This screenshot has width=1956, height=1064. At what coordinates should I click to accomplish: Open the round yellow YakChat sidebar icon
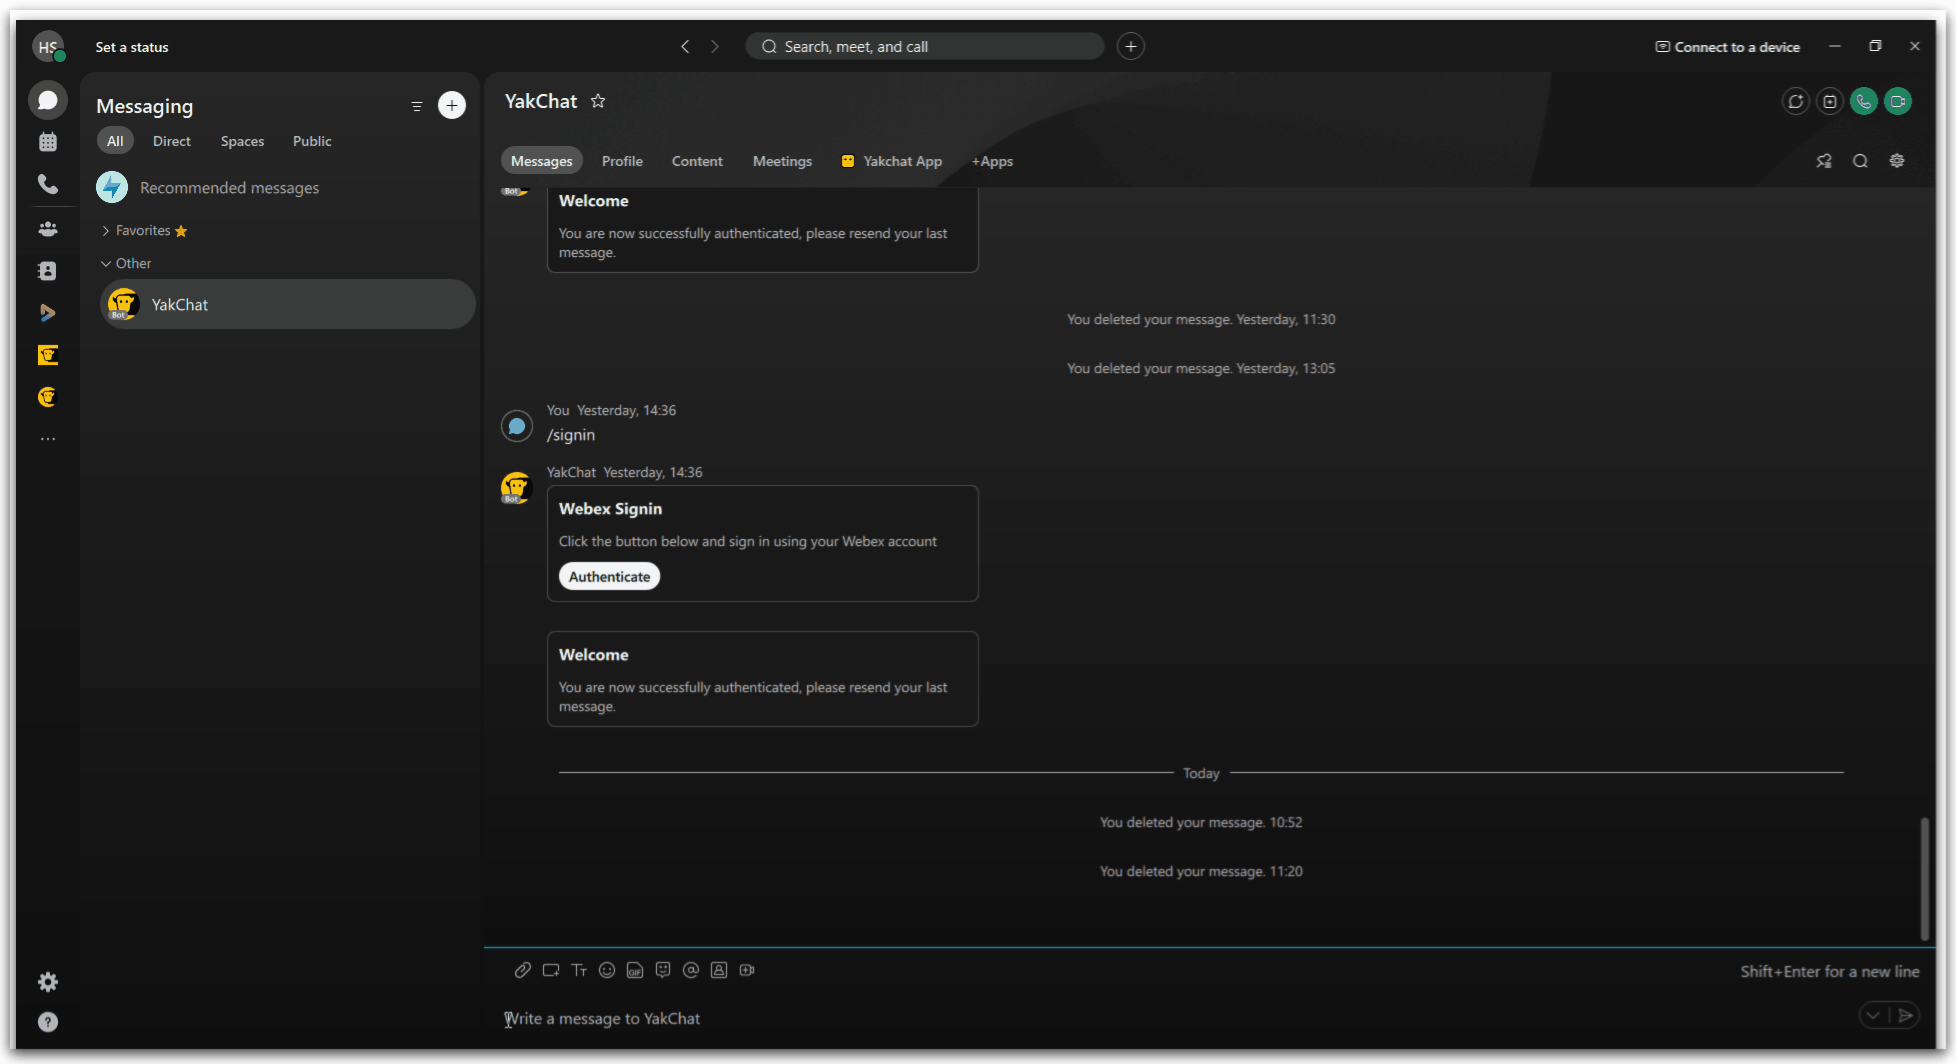[47, 397]
